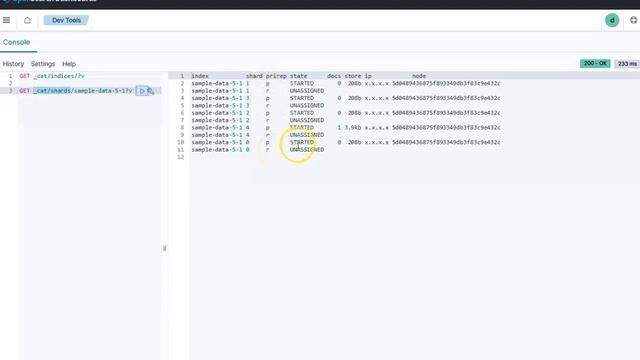This screenshot has width=640, height=360.
Task: Click the 'docs' column header in output
Action: (334, 76)
